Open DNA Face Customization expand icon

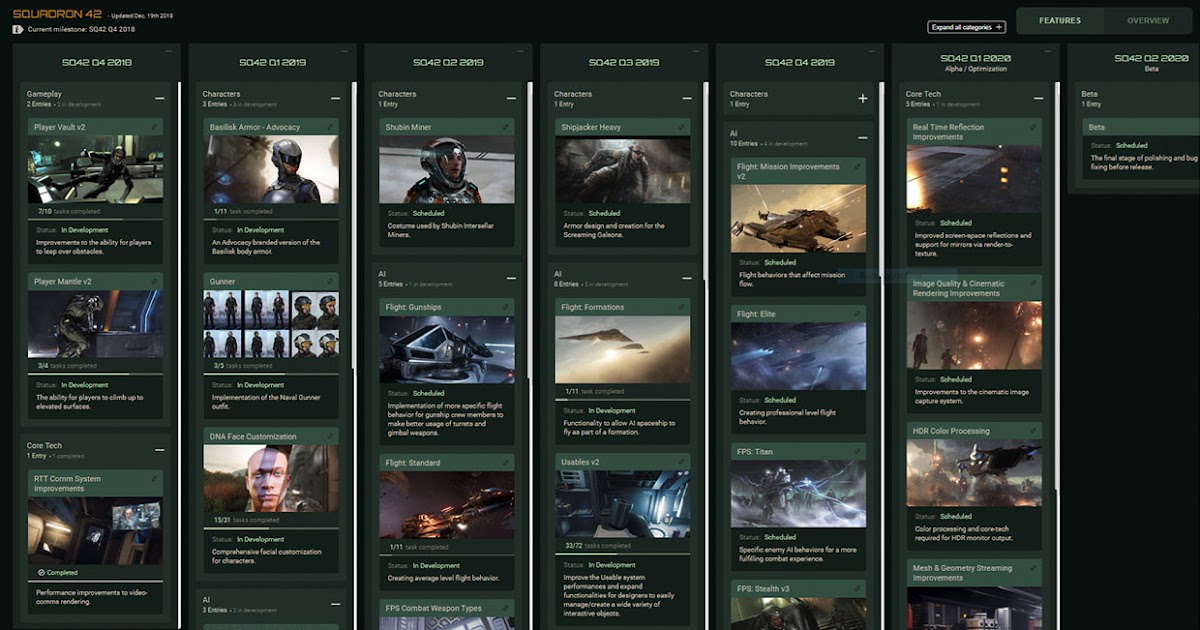coord(330,436)
